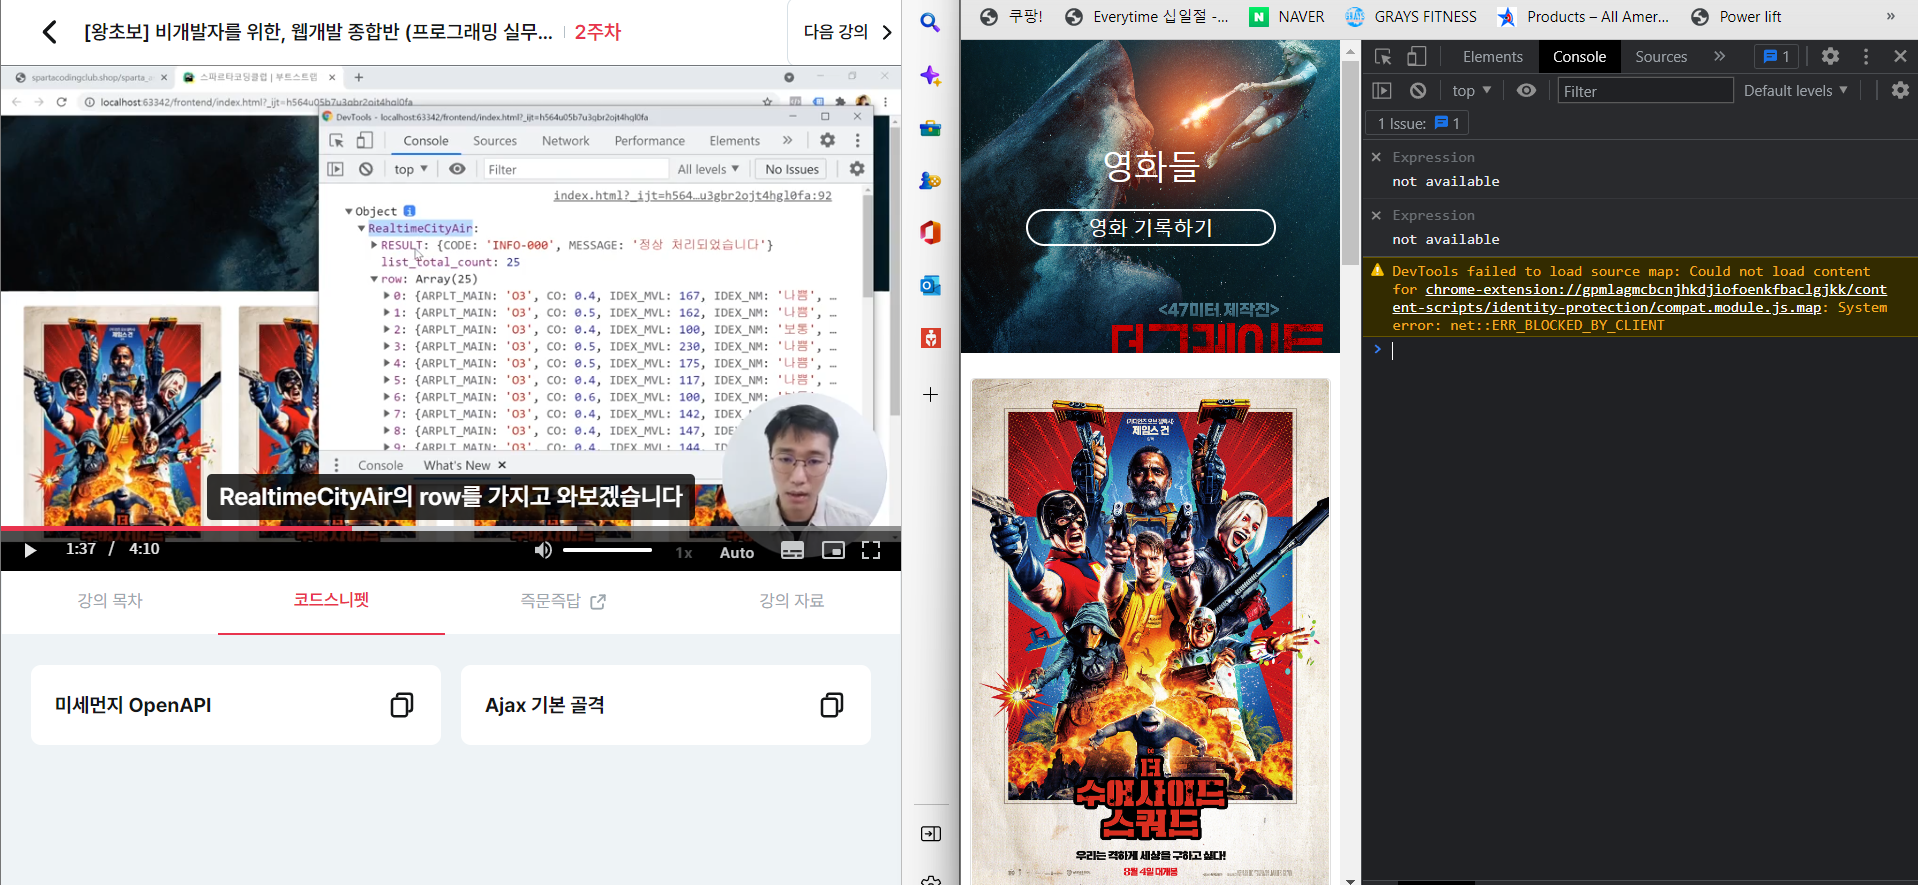Open the red sidebar app icon
The width and height of the screenshot is (1918, 885).
click(930, 338)
